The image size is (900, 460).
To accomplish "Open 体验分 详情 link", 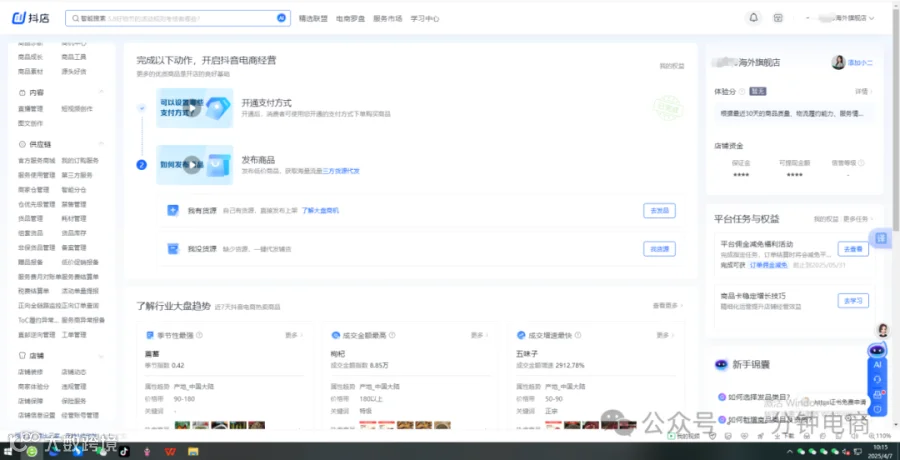I will tap(864, 91).
